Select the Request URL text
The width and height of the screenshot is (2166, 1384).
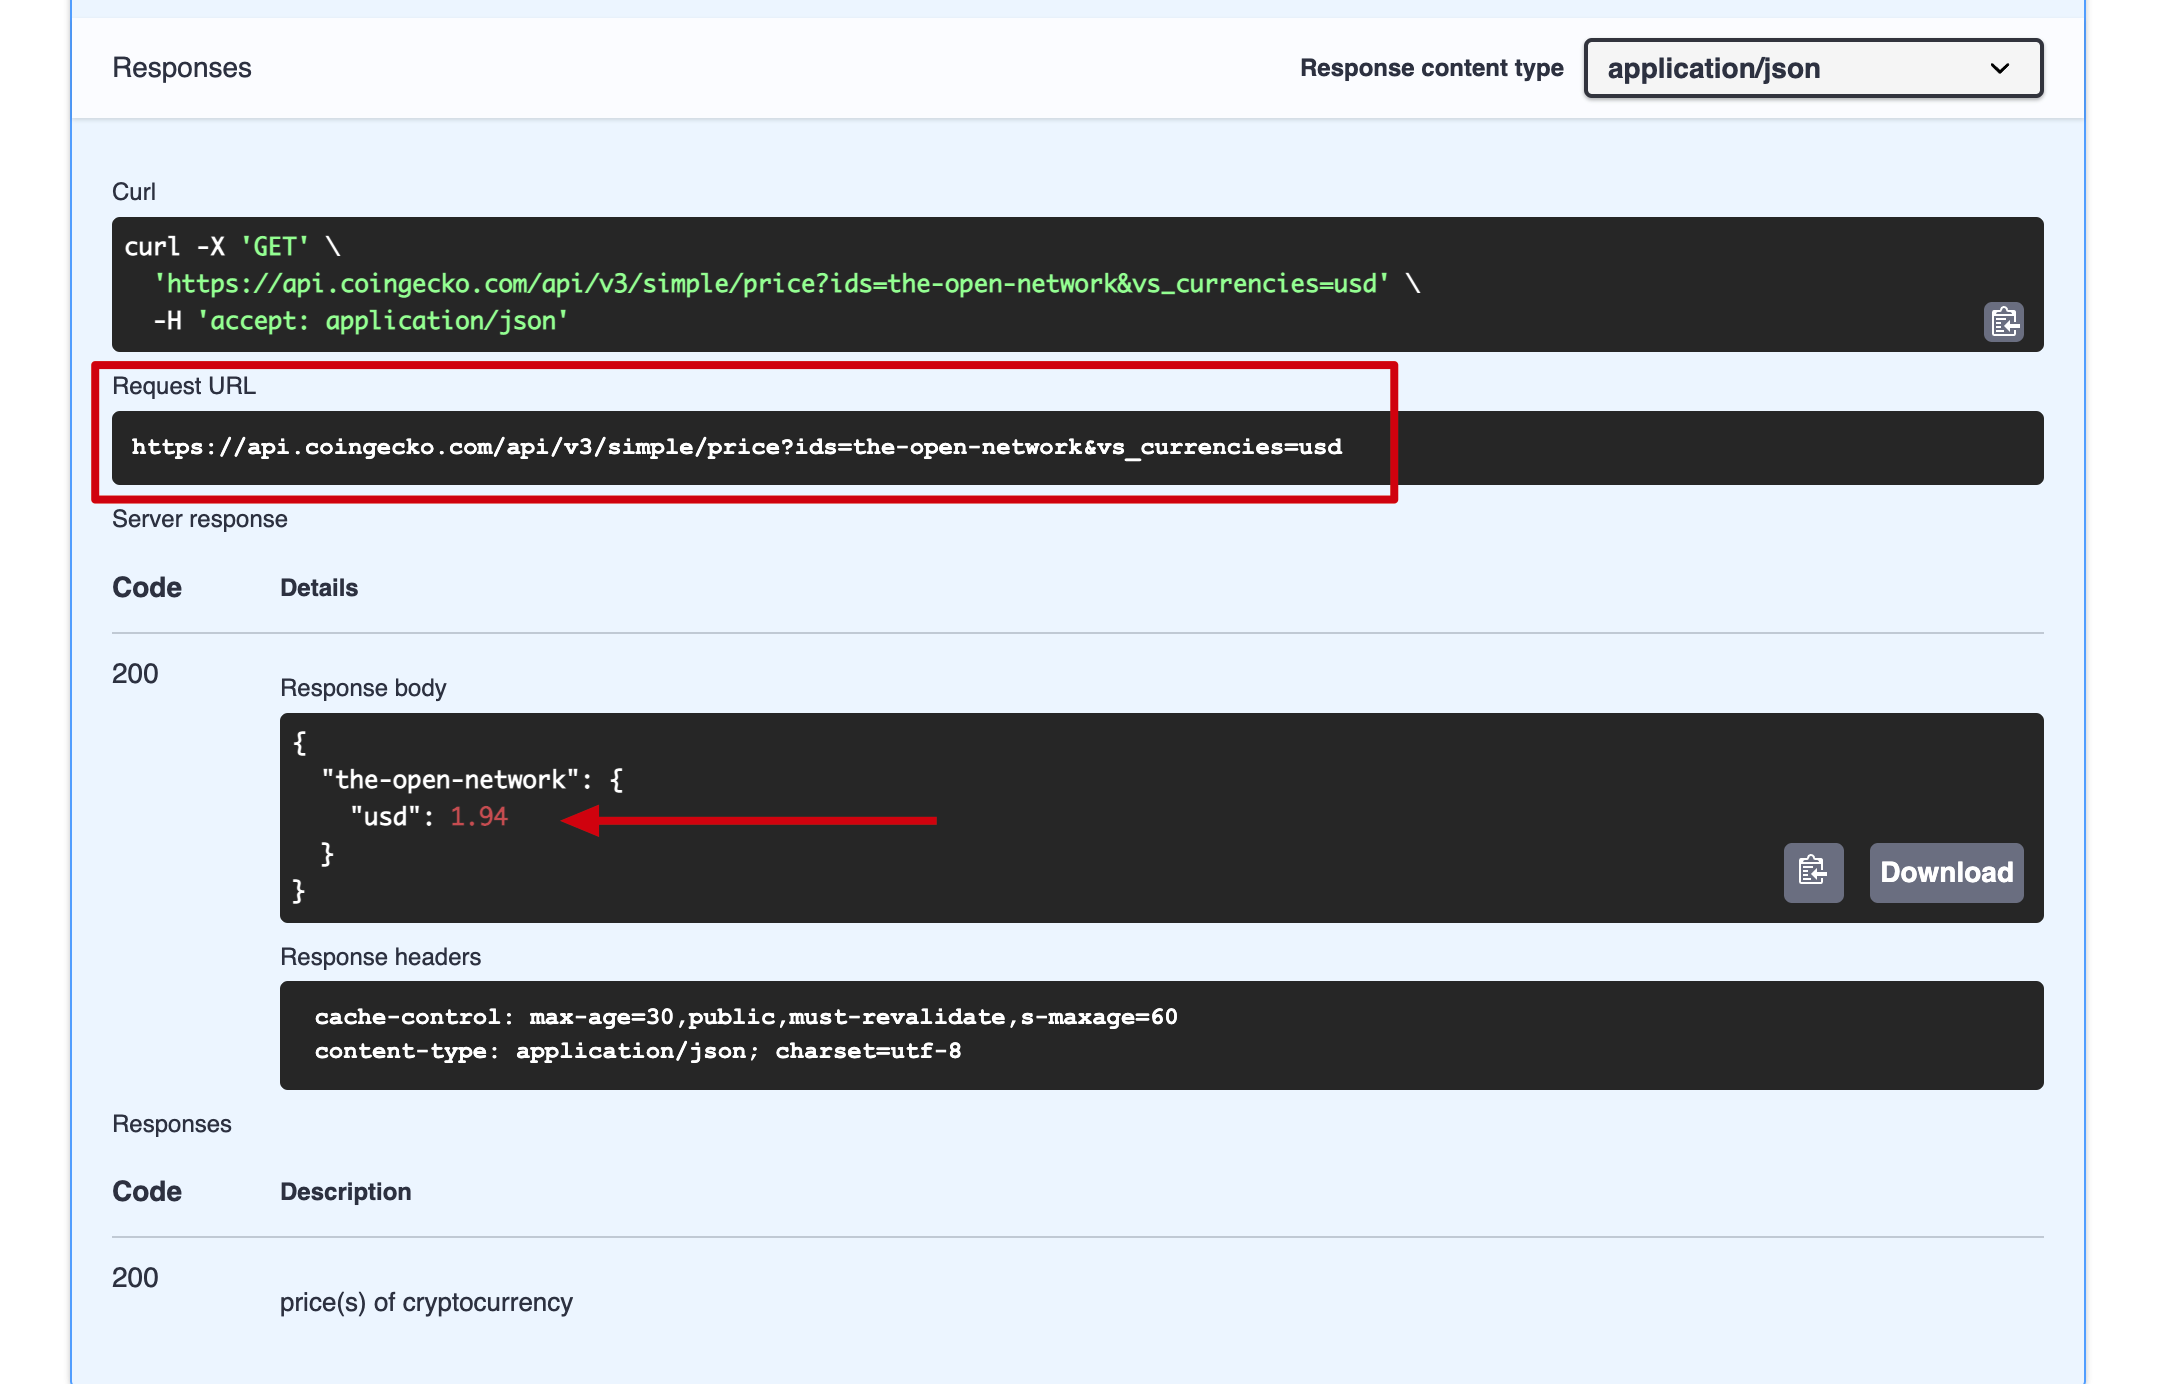pyautogui.click(x=737, y=447)
